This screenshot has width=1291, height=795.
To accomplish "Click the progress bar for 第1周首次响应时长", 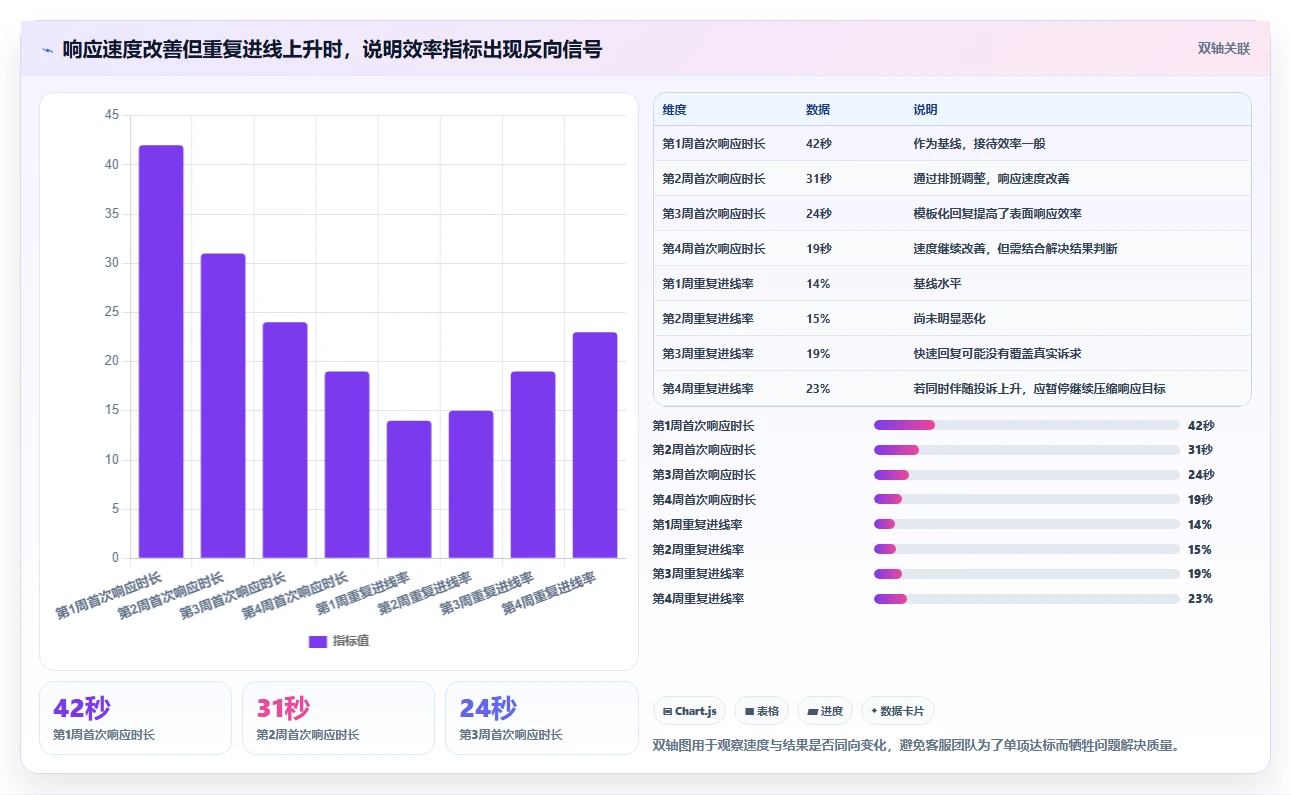I will (x=1027, y=425).
